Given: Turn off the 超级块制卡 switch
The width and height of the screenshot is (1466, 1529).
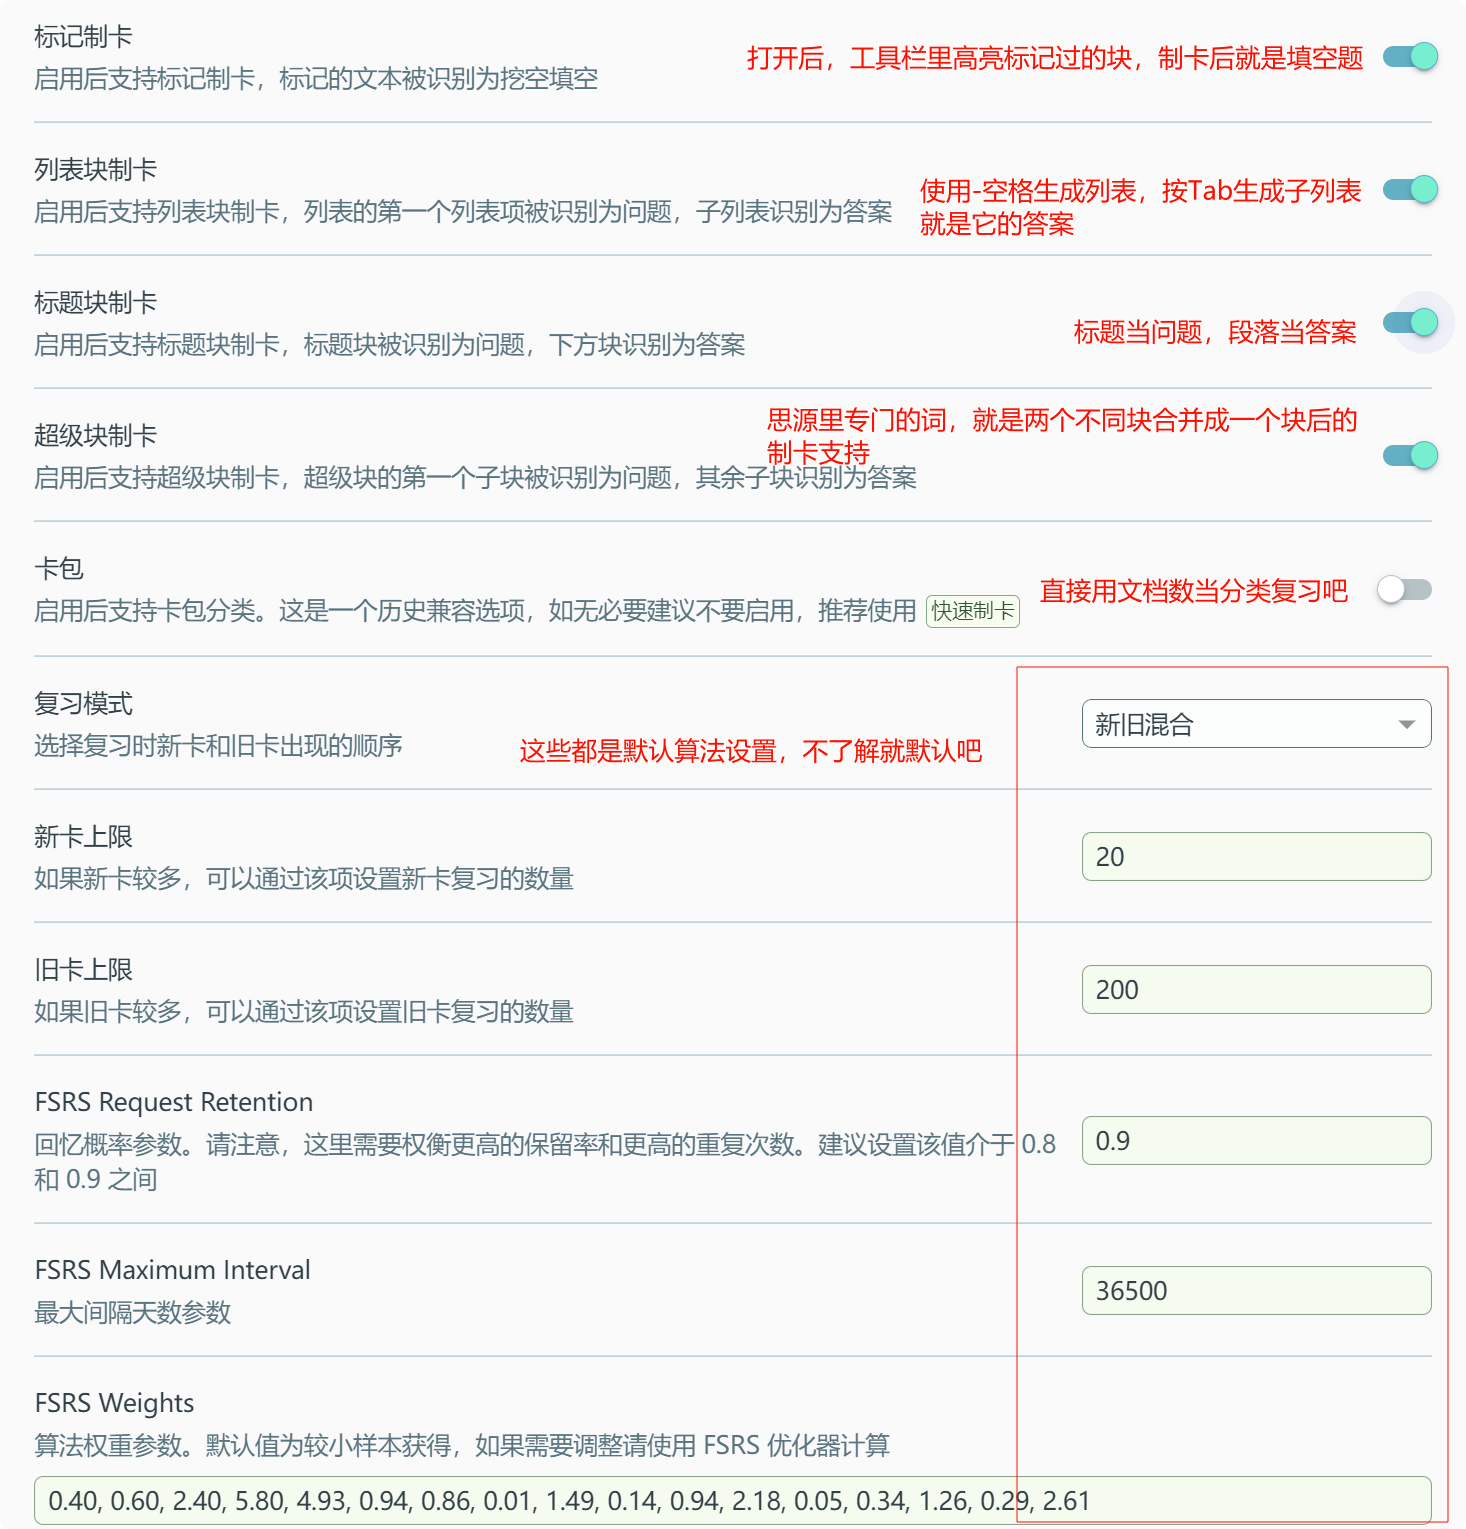Looking at the screenshot, I should [x=1410, y=456].
